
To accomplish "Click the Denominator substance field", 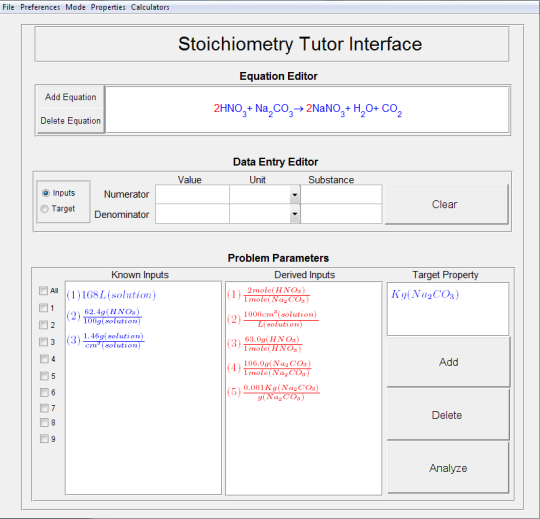I will [341, 214].
